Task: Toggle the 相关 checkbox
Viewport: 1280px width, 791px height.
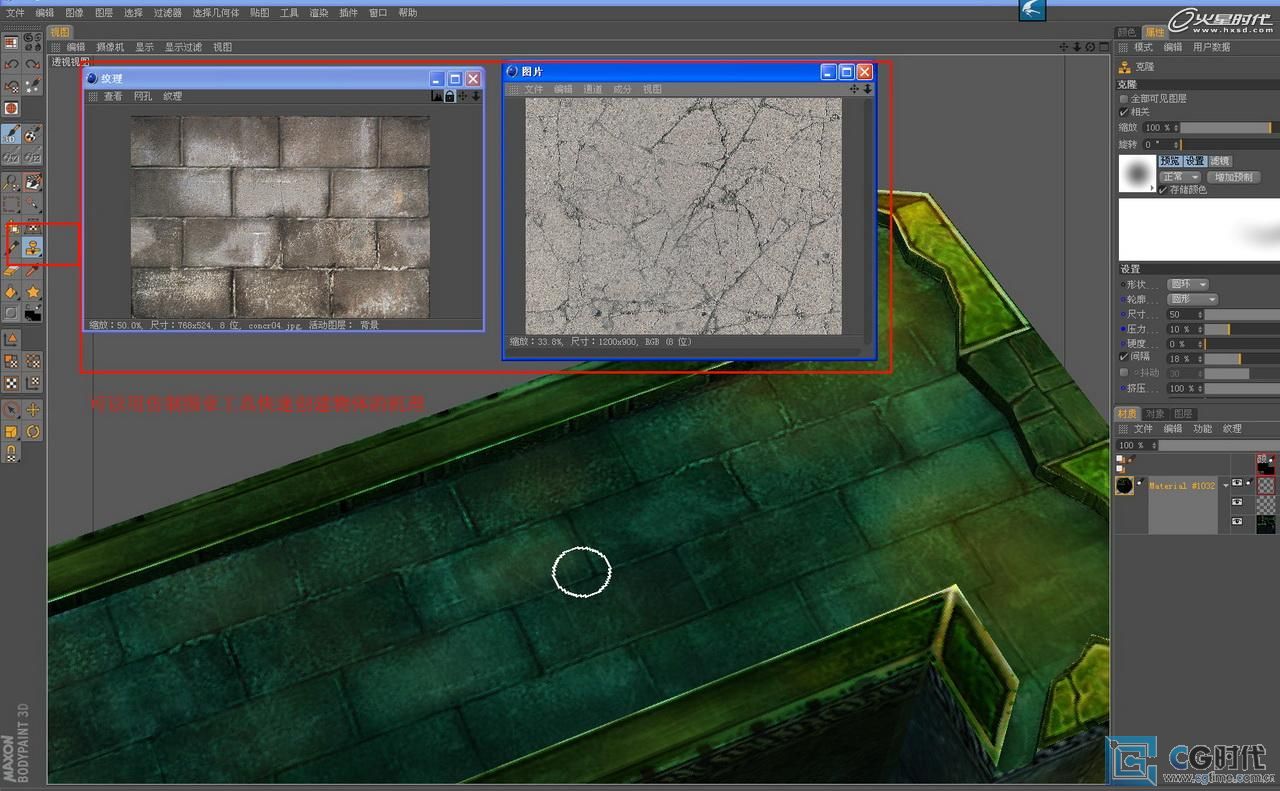Action: coord(1123,112)
